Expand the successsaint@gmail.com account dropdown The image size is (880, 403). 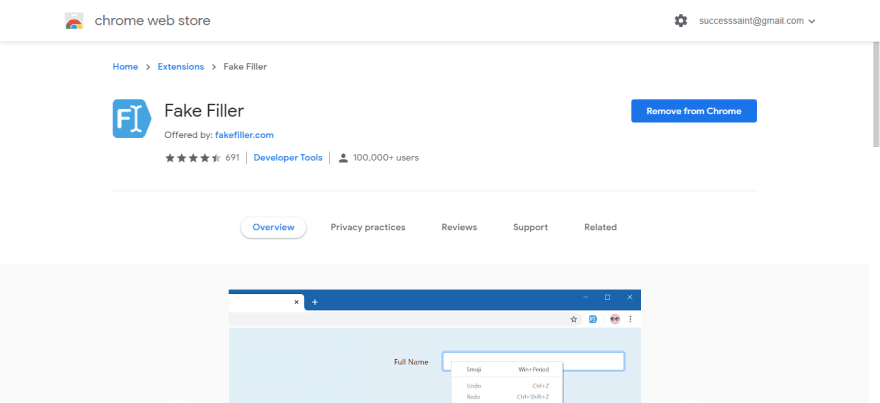coord(757,21)
